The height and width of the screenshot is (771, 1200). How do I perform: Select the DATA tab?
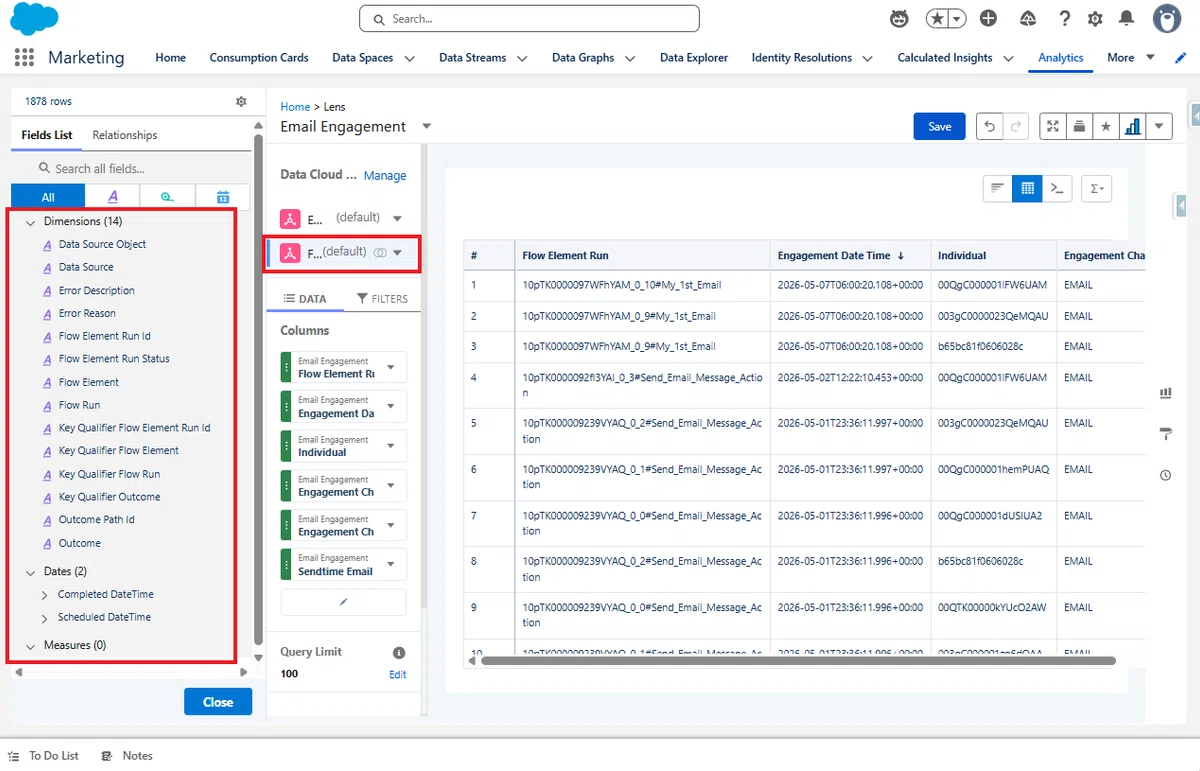pos(305,299)
